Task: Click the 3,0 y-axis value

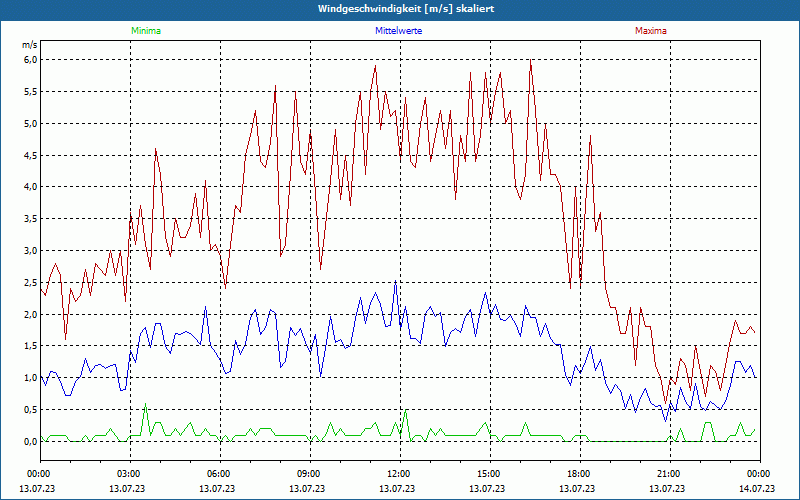Action: pos(31,251)
